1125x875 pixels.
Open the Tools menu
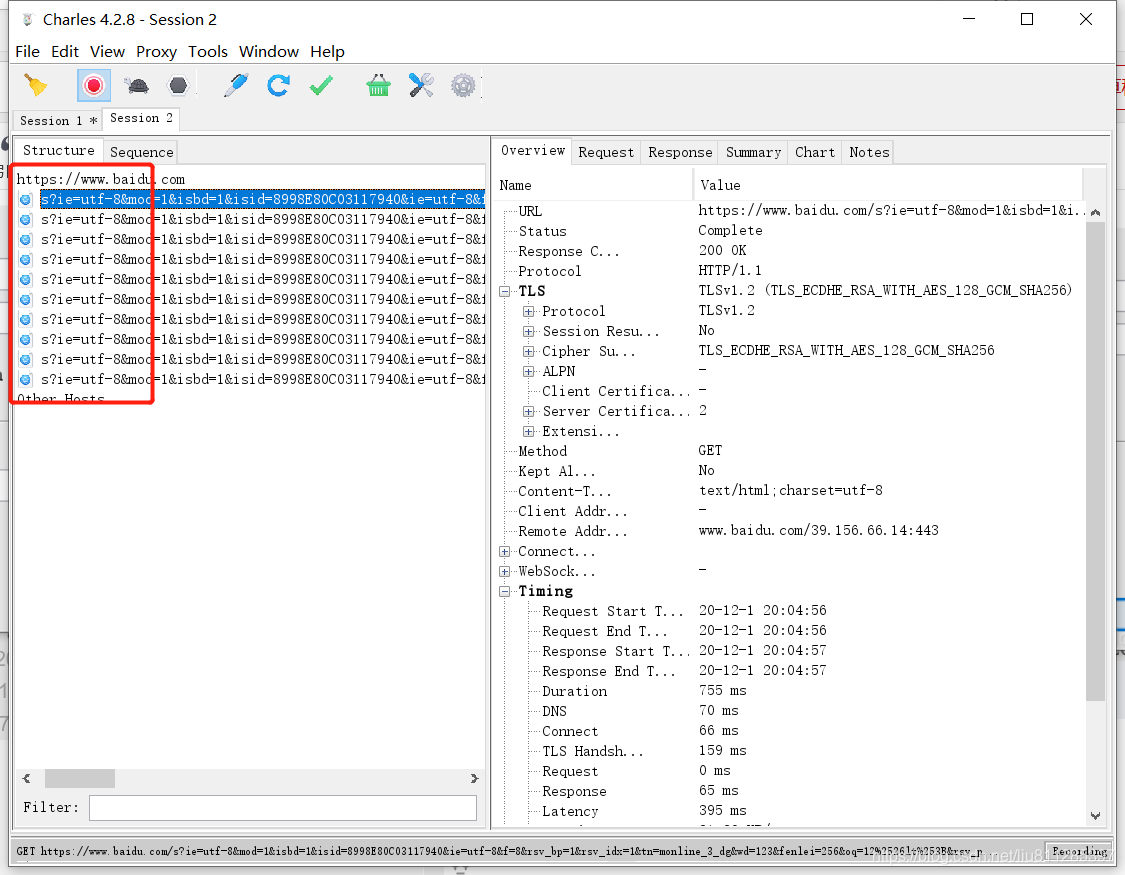[208, 52]
